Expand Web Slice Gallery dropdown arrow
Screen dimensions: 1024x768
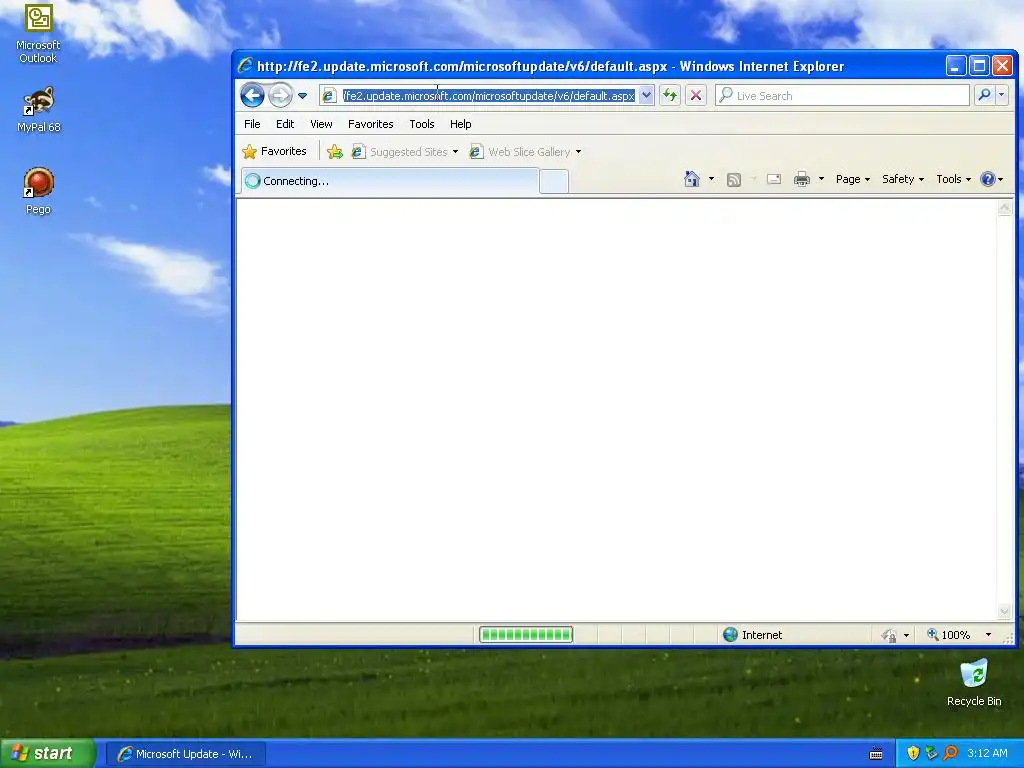pyautogui.click(x=579, y=152)
